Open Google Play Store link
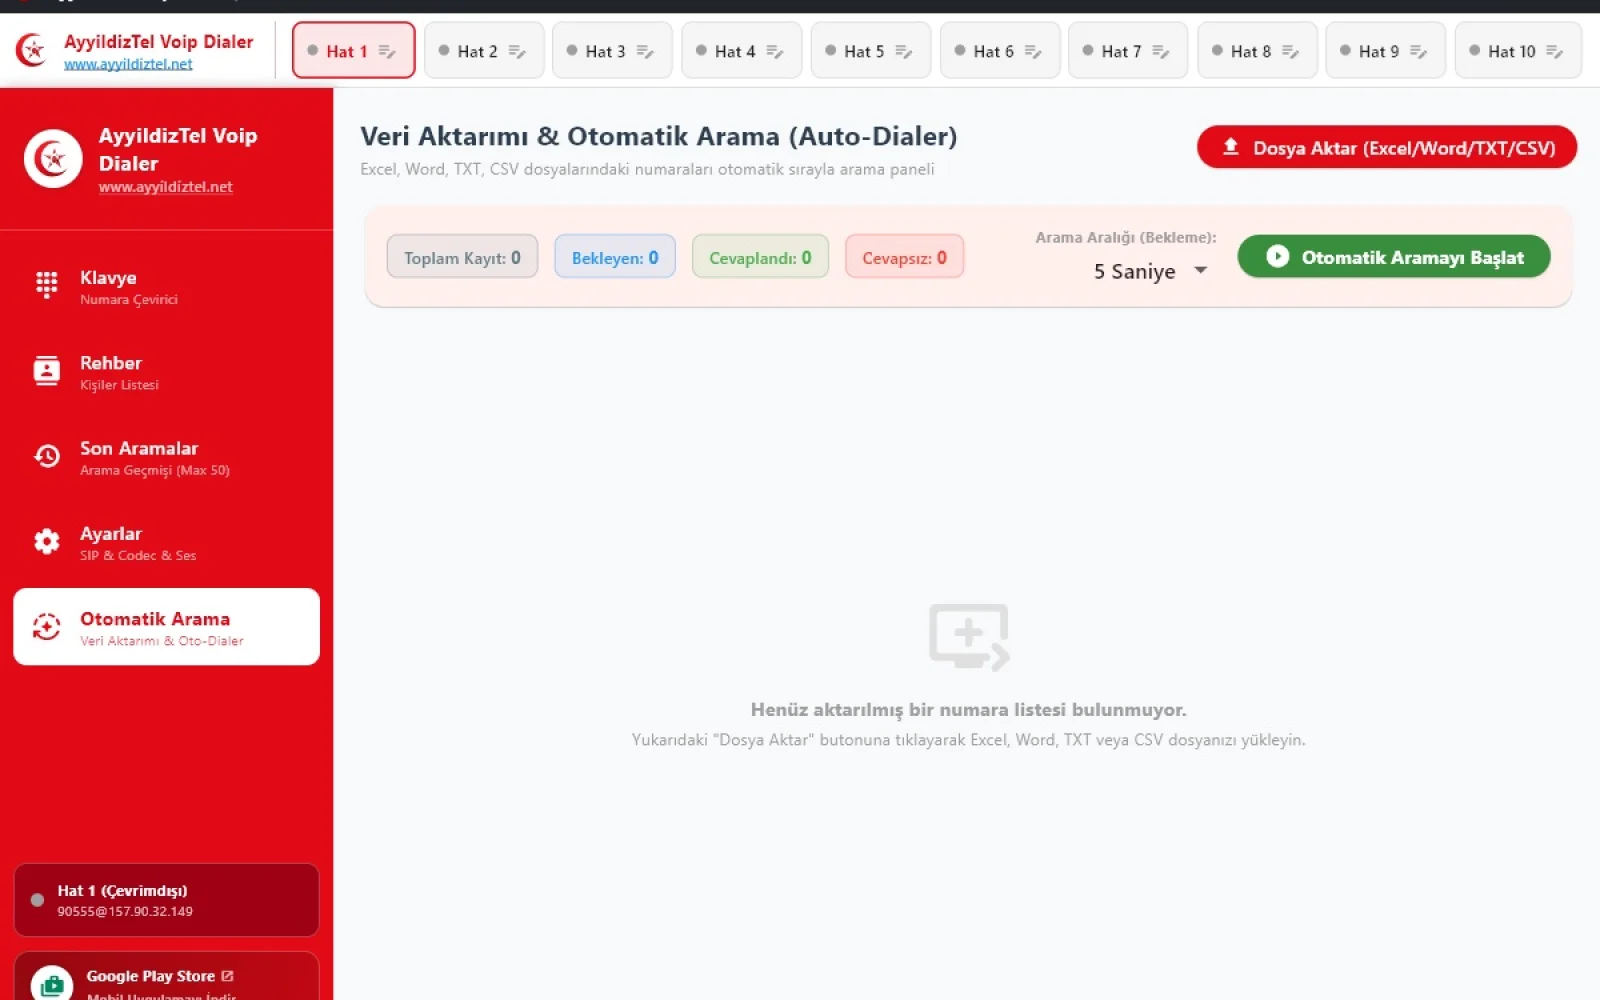 pos(166,978)
